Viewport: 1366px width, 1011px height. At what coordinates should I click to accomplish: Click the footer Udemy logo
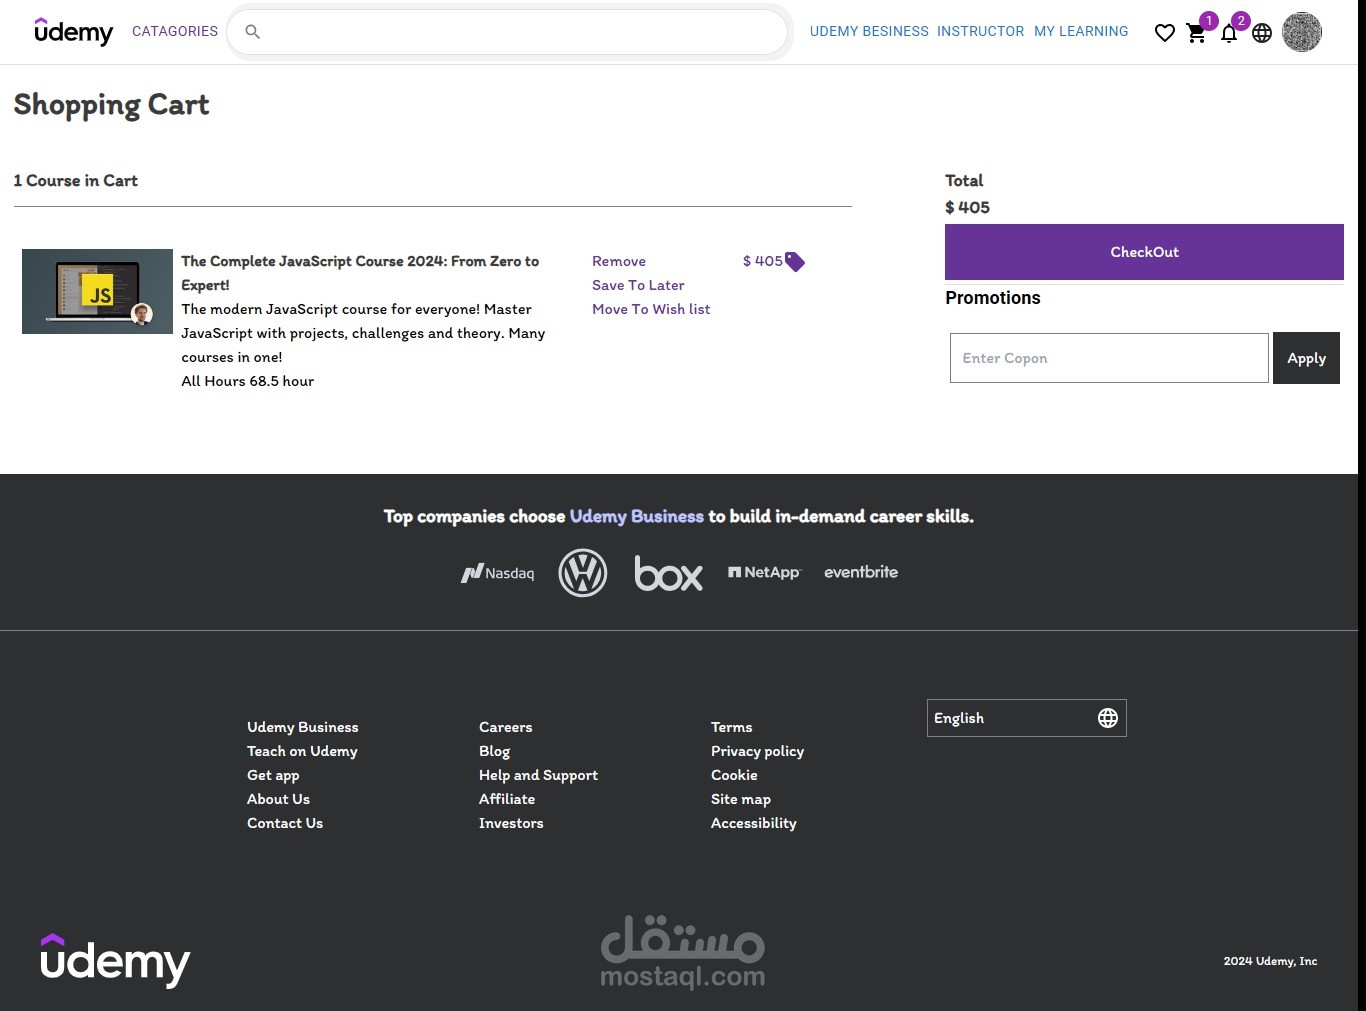115,960
